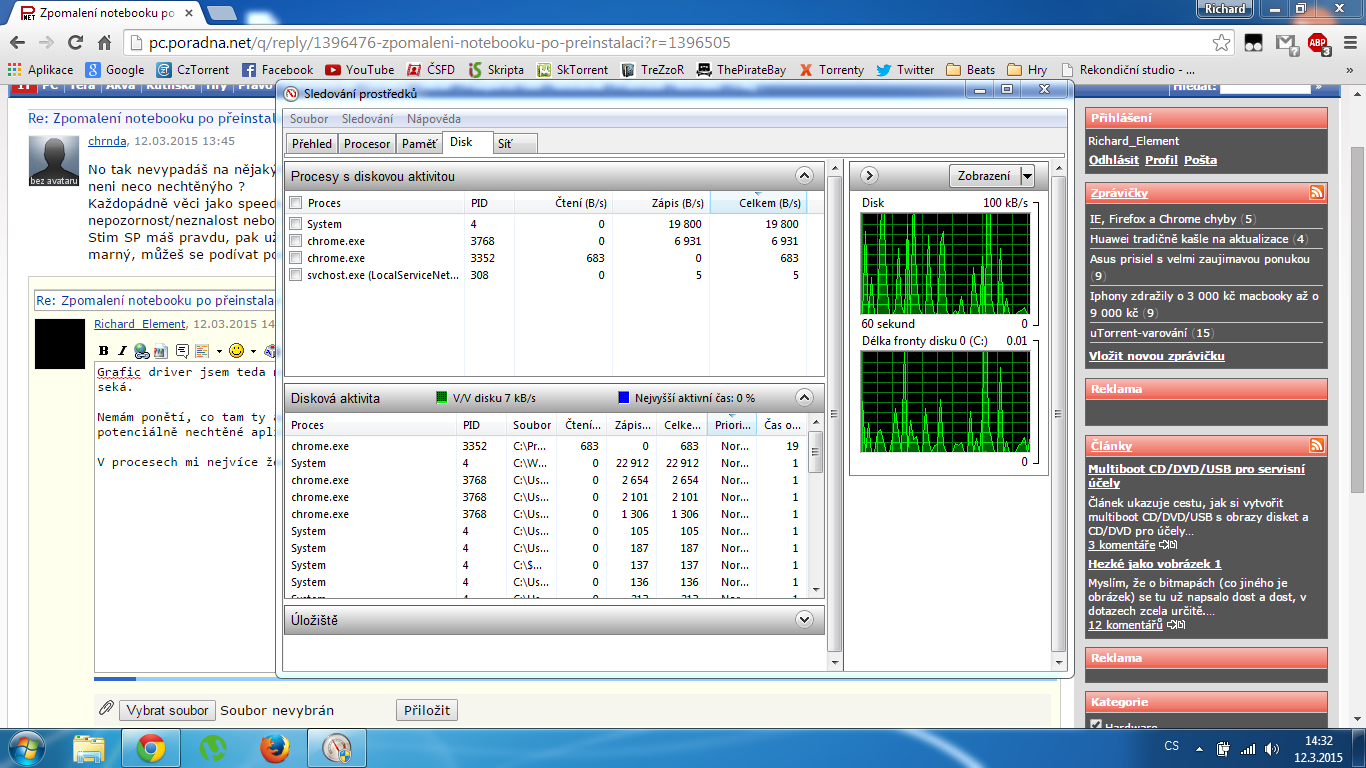The height and width of the screenshot is (768, 1366).
Task: Toggle the select-all checkbox beside Proces header
Action: coord(295,203)
